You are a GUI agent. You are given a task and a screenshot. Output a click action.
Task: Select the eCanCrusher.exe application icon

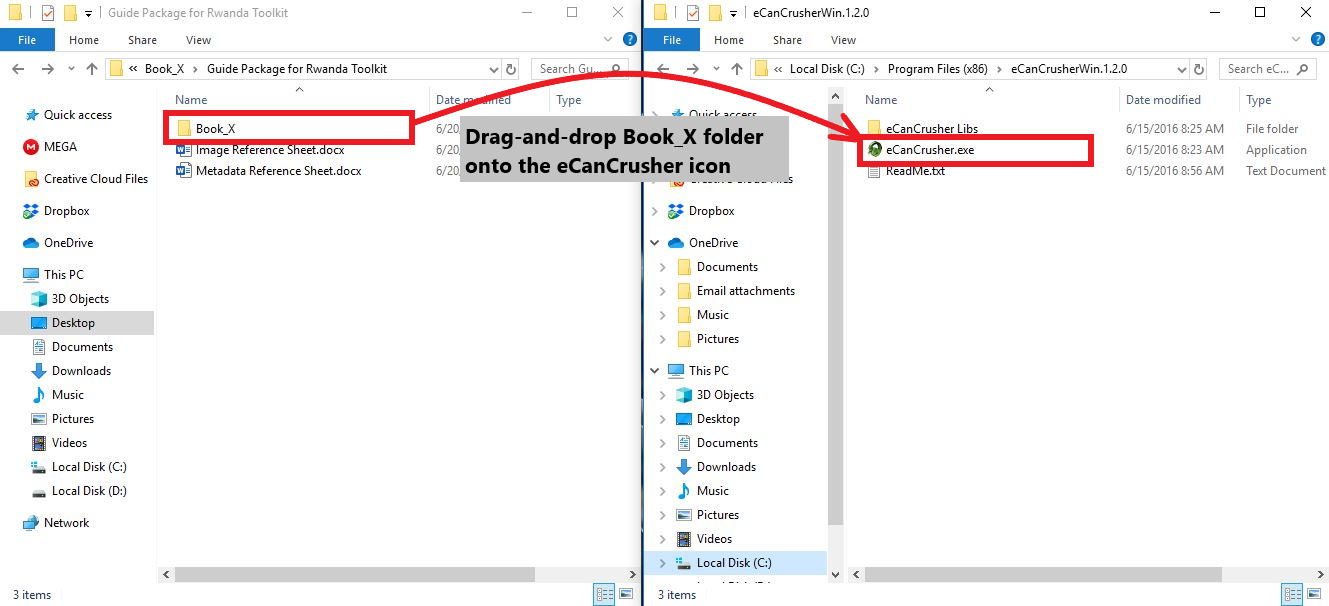[x=875, y=150]
